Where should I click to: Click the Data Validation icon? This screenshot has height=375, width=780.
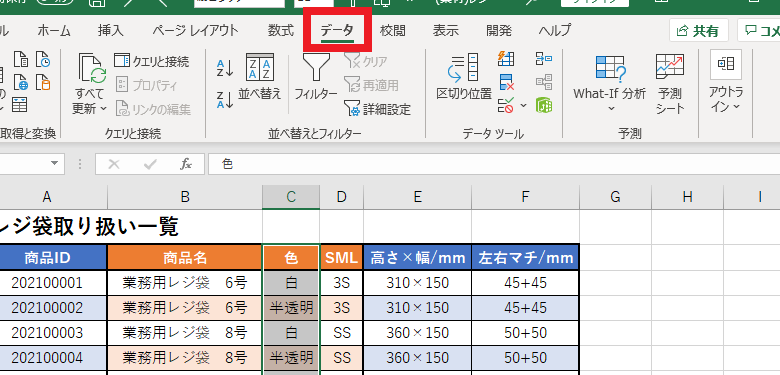tap(506, 105)
